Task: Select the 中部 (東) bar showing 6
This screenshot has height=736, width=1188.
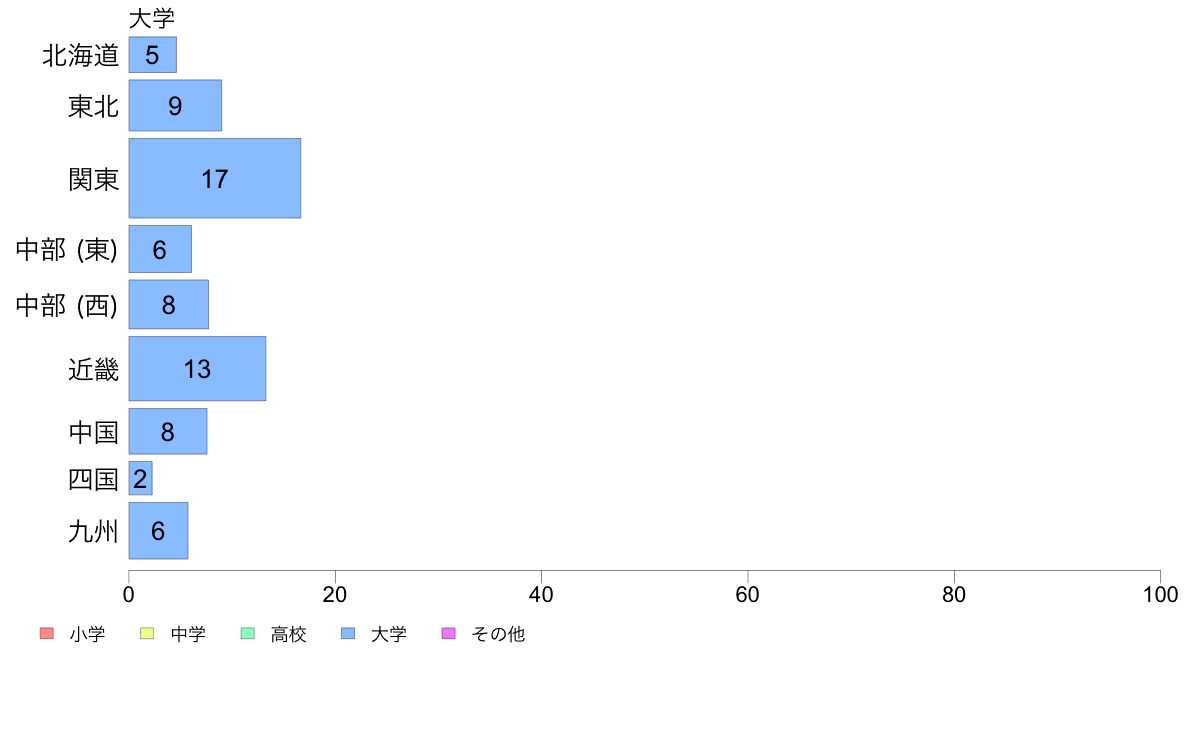Action: pyautogui.click(x=160, y=249)
